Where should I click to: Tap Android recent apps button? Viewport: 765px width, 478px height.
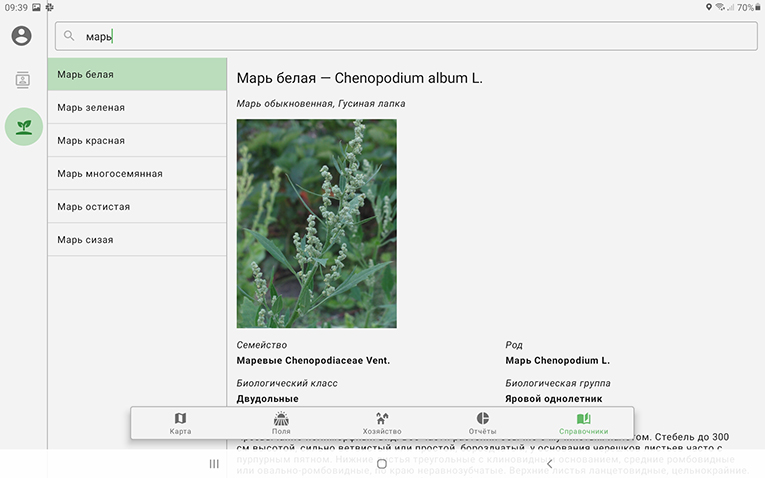pyautogui.click(x=214, y=464)
